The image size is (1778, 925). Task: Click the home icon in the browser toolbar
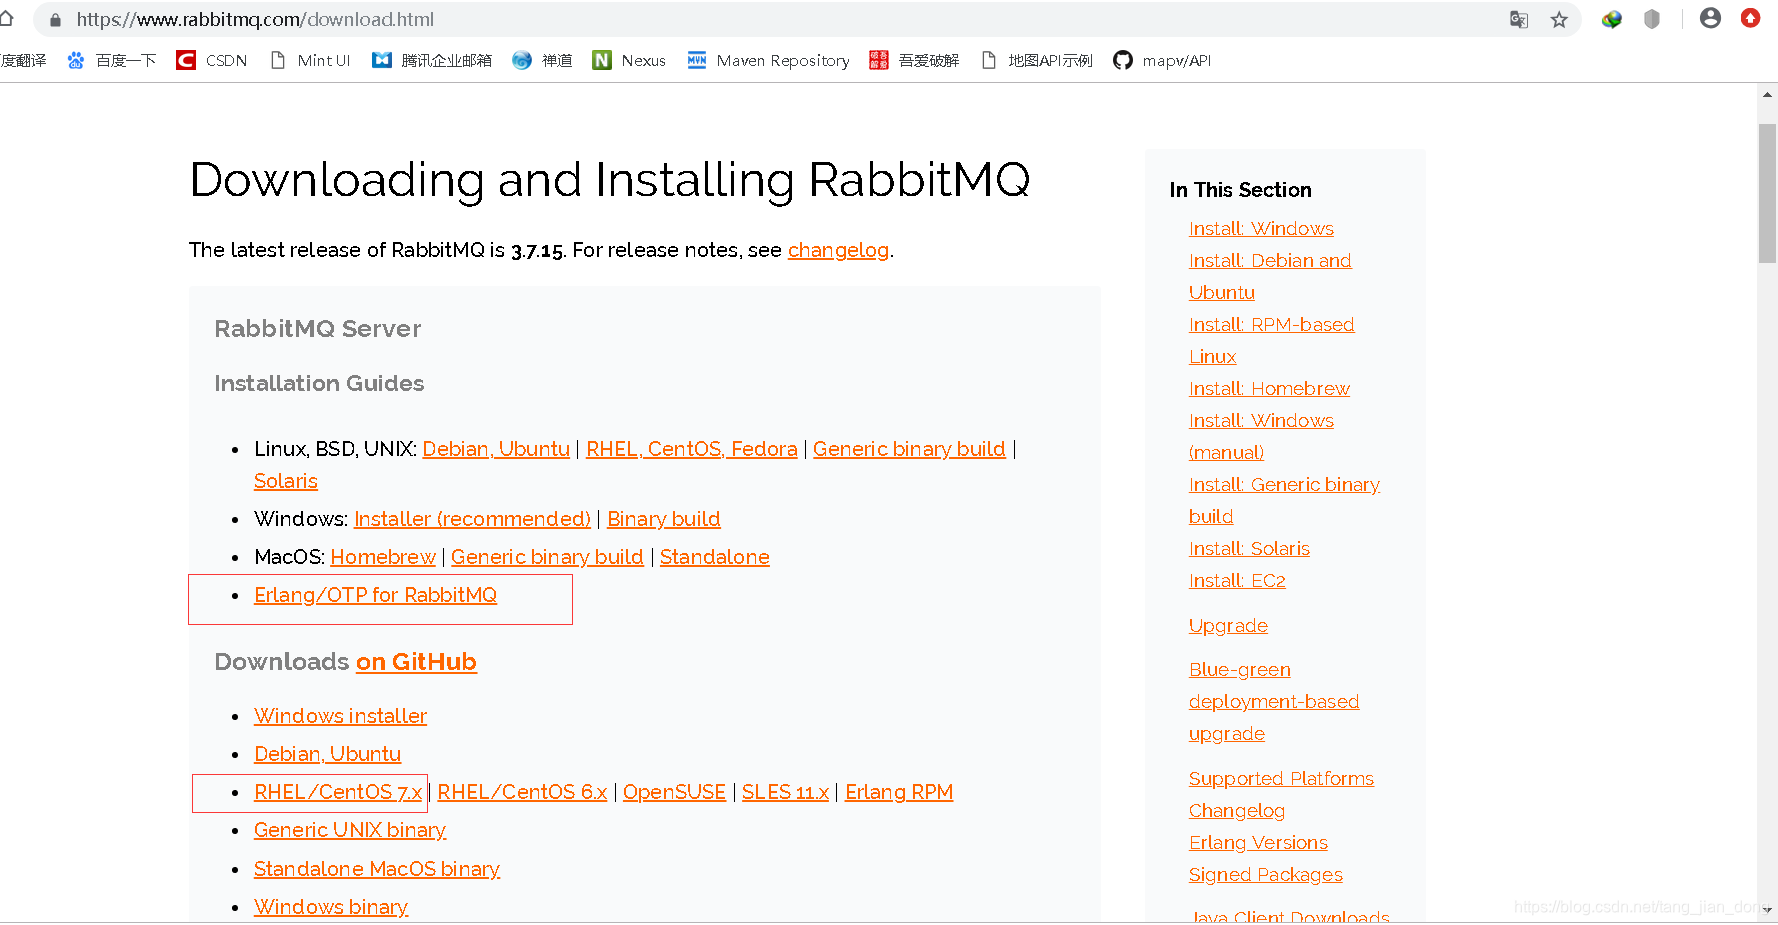click(x=6, y=18)
